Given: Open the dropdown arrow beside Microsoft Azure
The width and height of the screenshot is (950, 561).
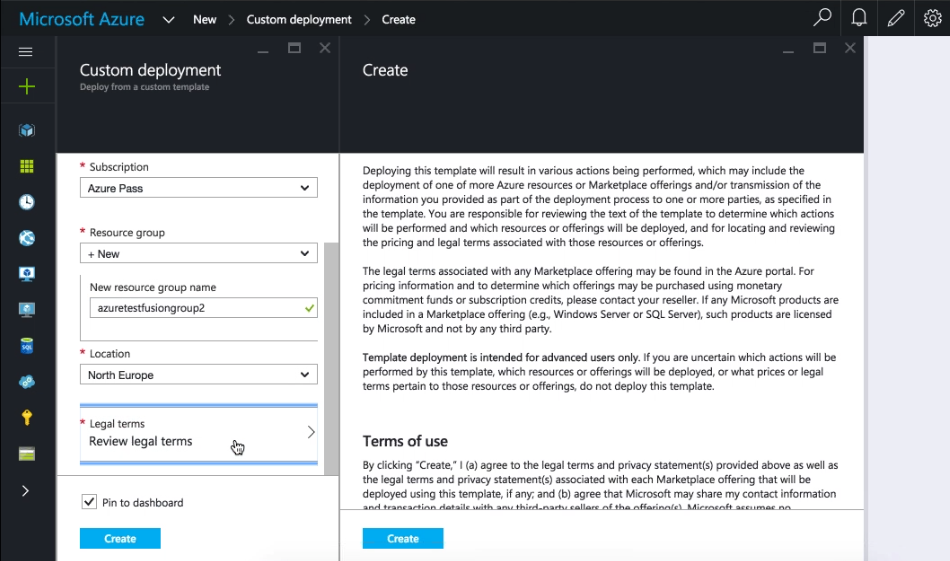Looking at the screenshot, I should (x=168, y=20).
